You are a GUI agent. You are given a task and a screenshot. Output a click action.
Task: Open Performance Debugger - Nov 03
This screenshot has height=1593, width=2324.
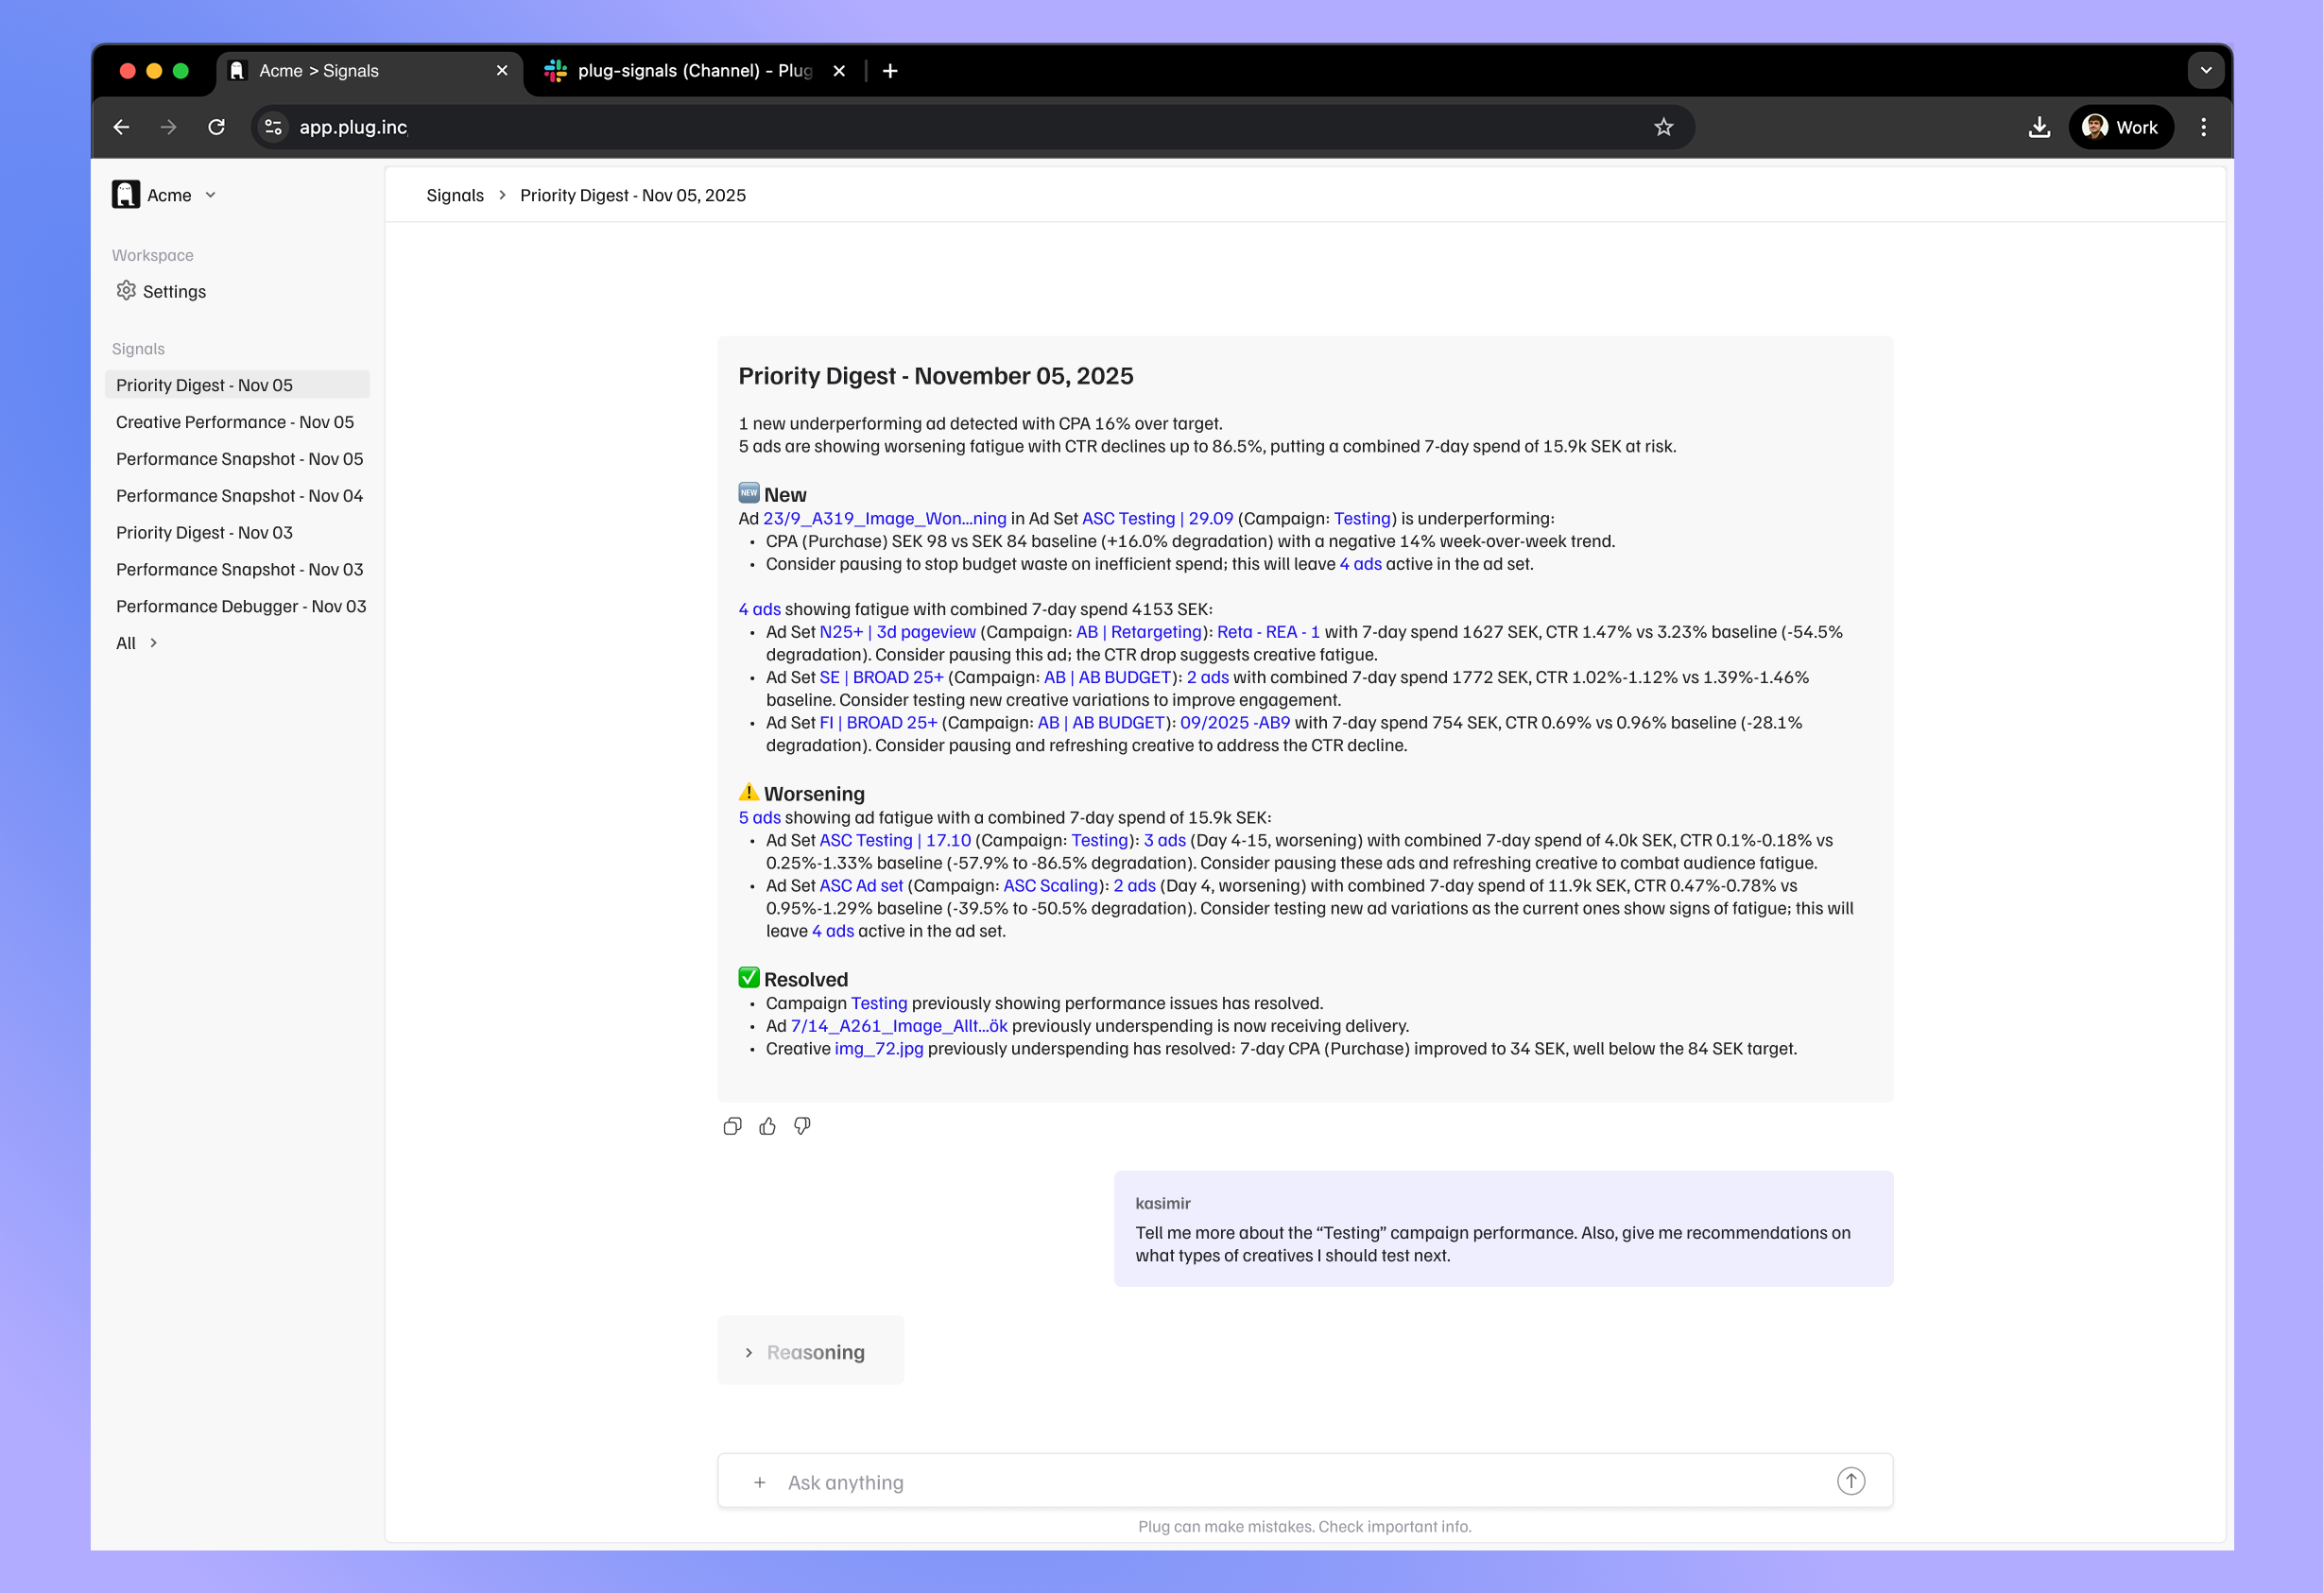(241, 606)
